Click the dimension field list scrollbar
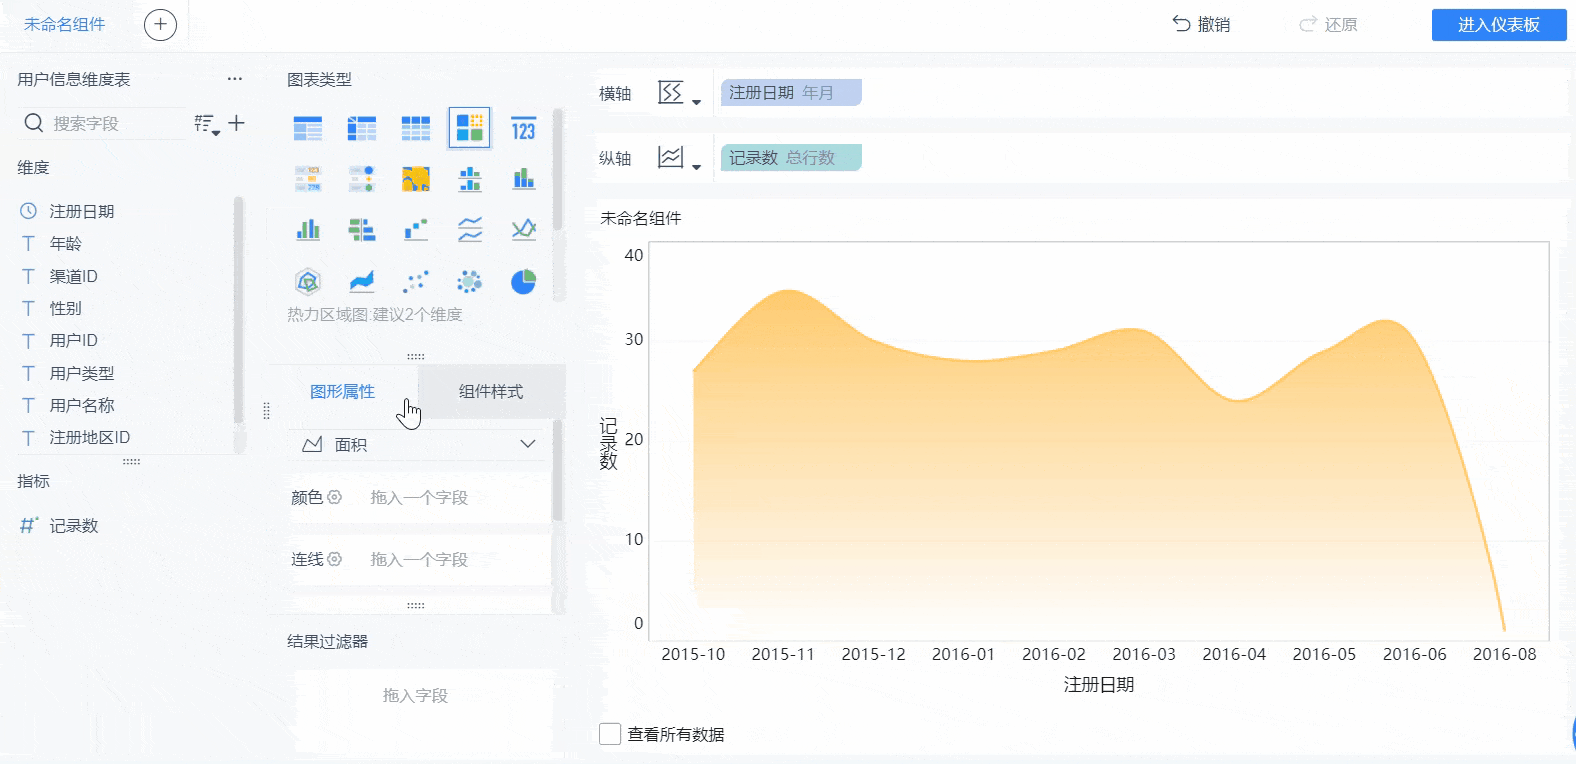Viewport: 1576px width, 764px height. coord(238,310)
